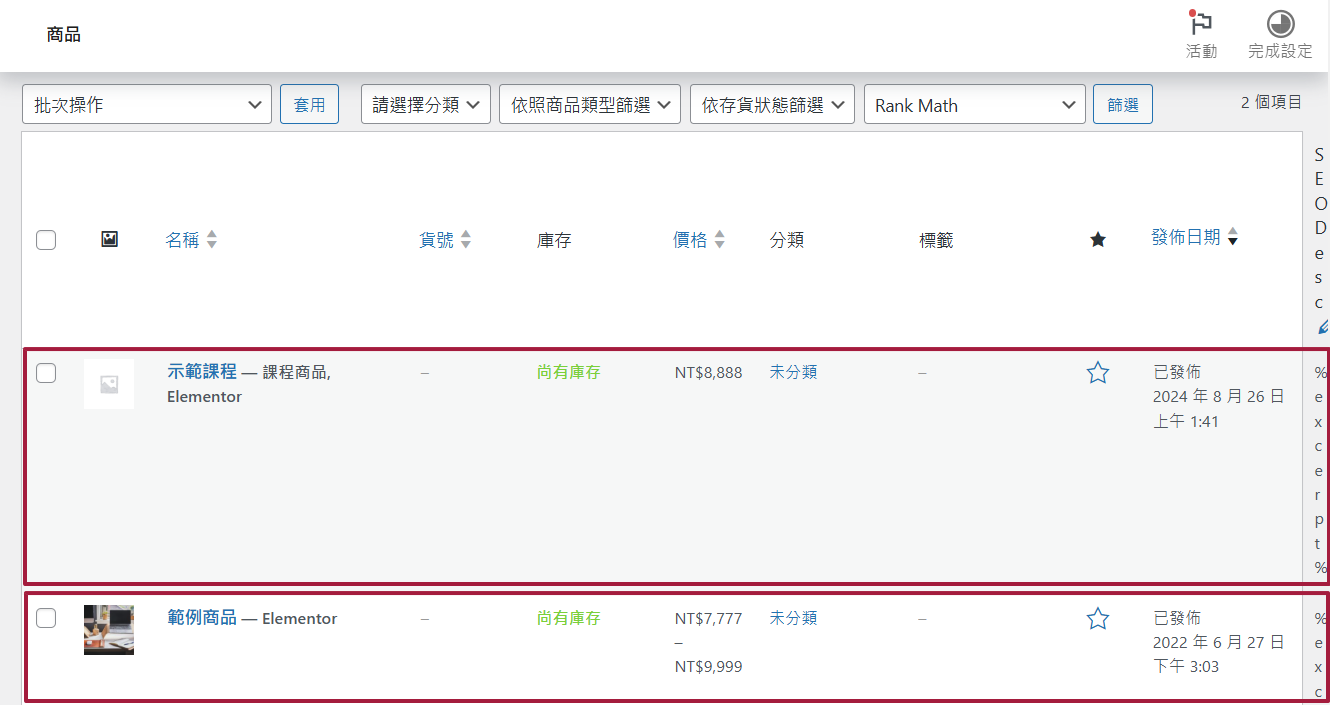The image size is (1330, 705).
Task: Open the 範例商品 product thumbnail
Action: pyautogui.click(x=109, y=630)
